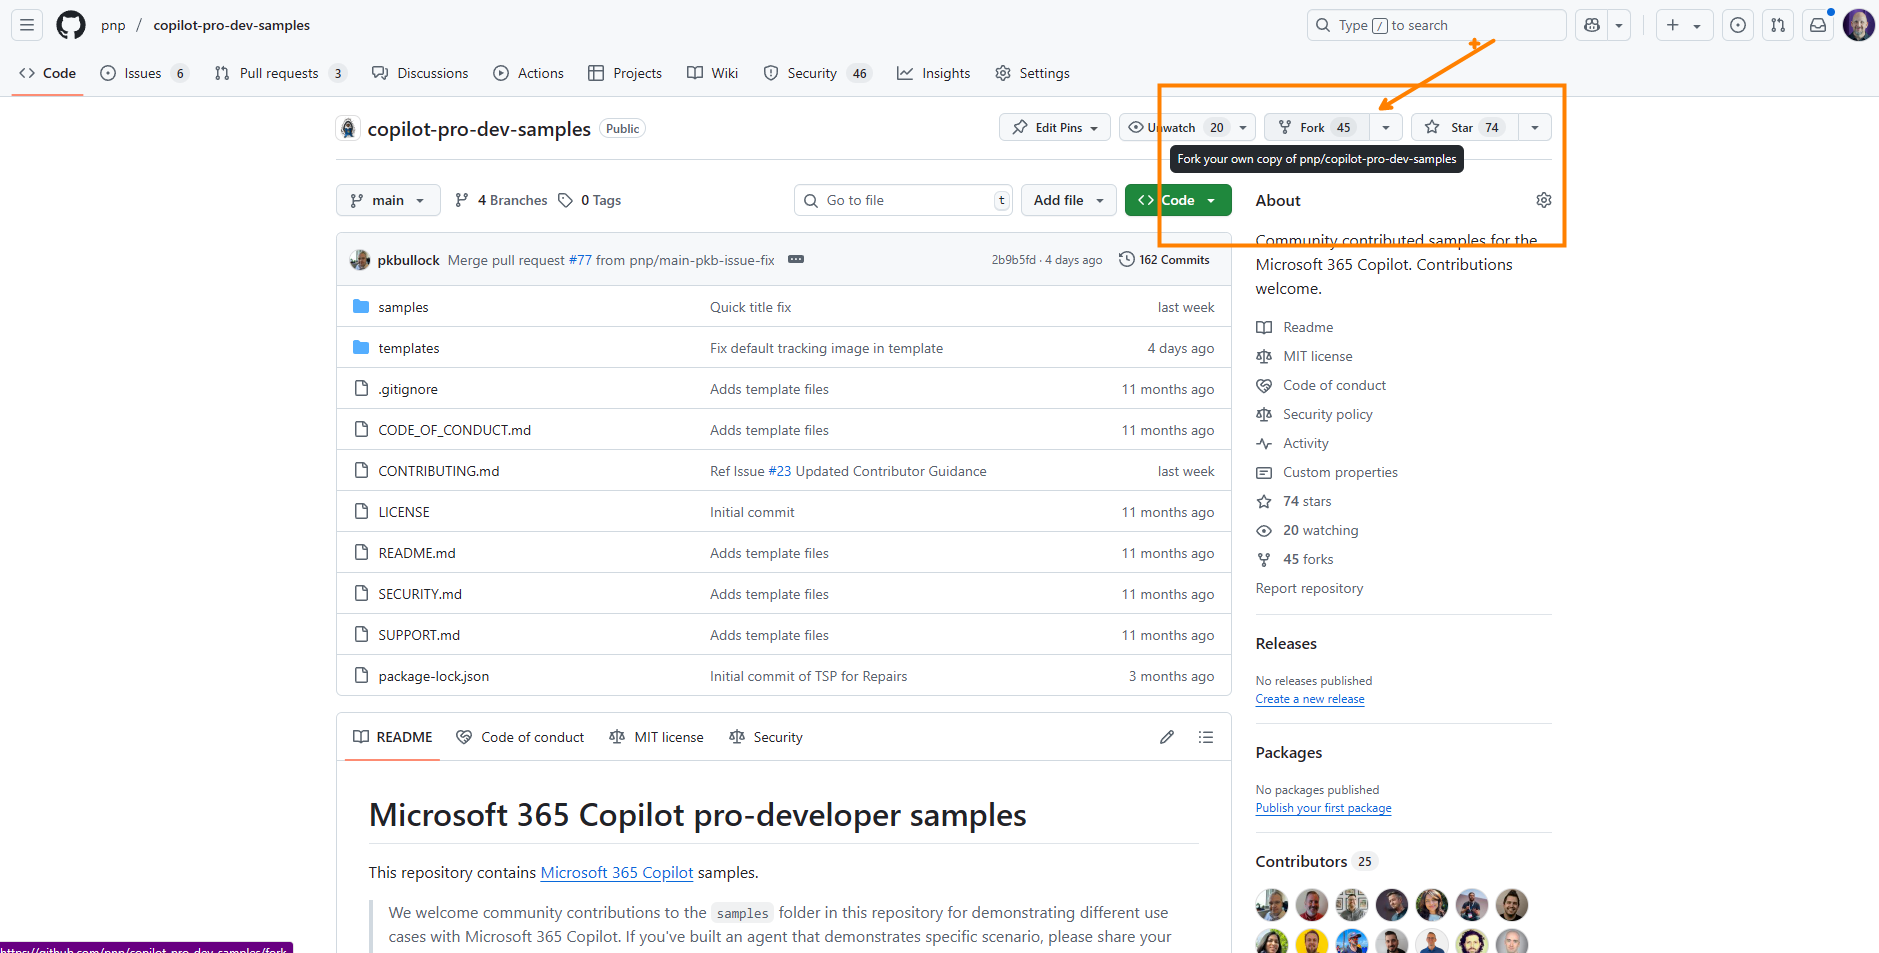Select the MIT license viewer tab
The width and height of the screenshot is (1879, 953).
coord(656,737)
